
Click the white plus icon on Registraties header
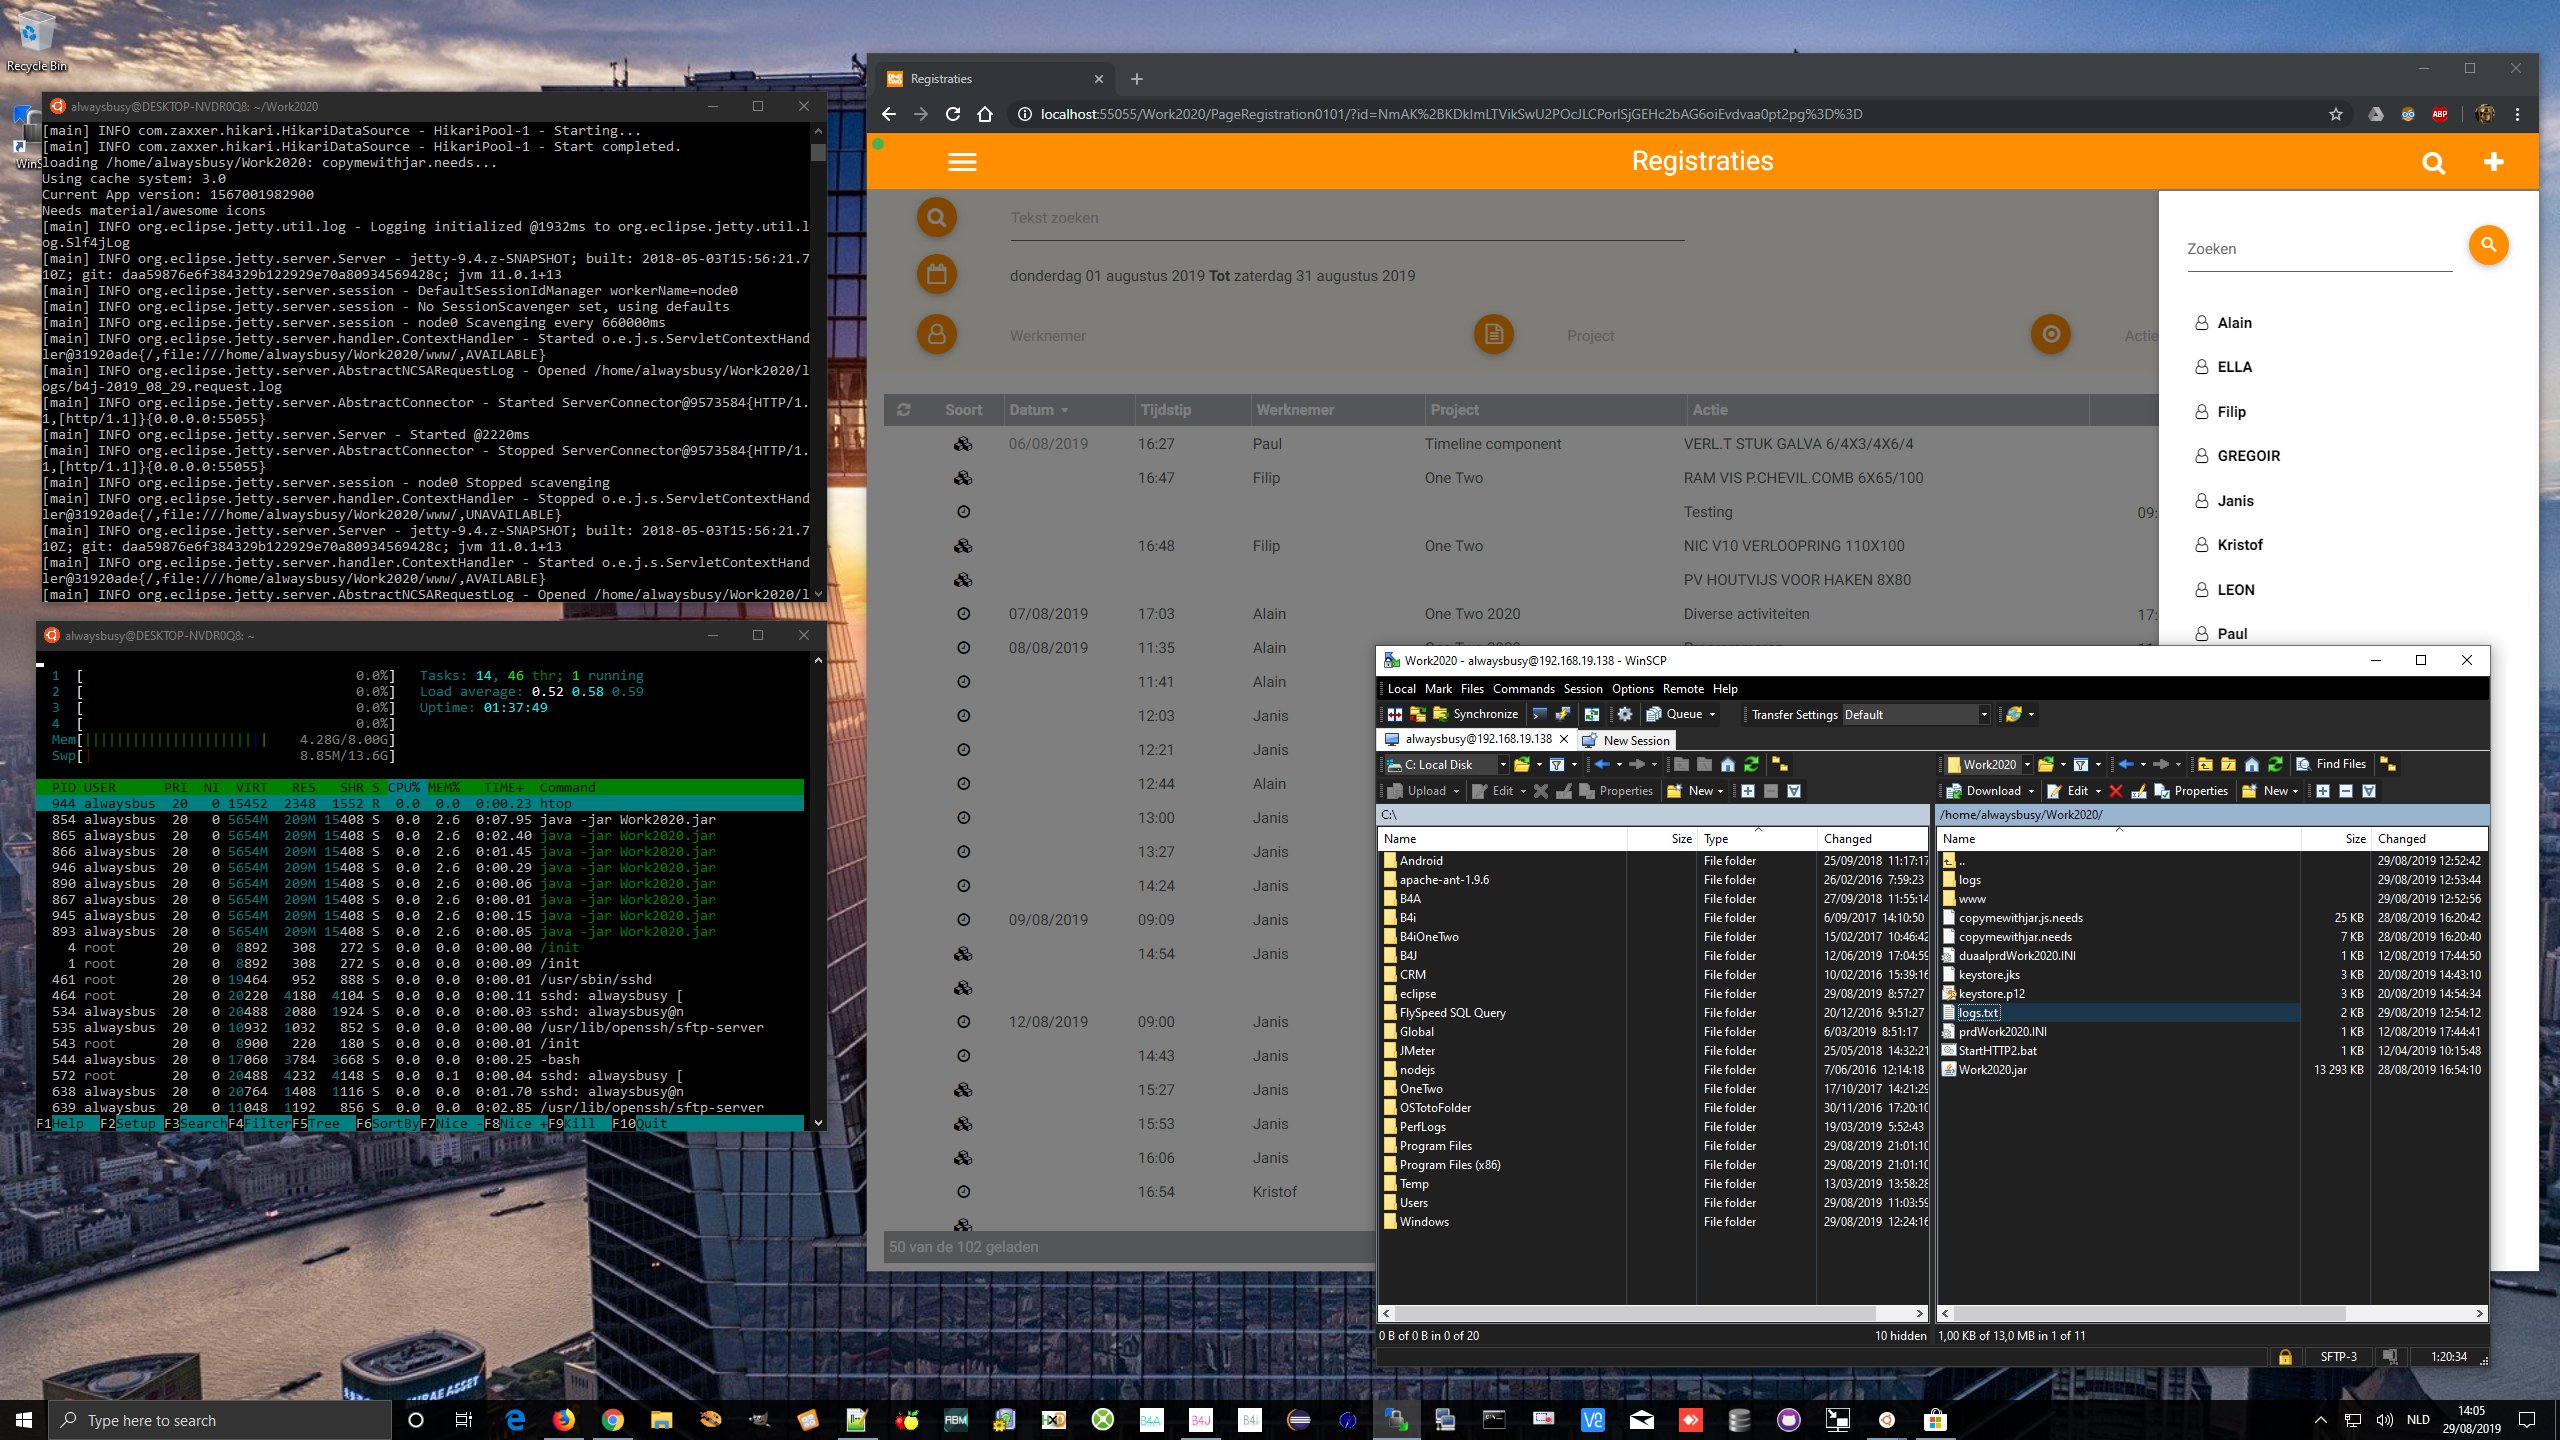pyautogui.click(x=2493, y=162)
